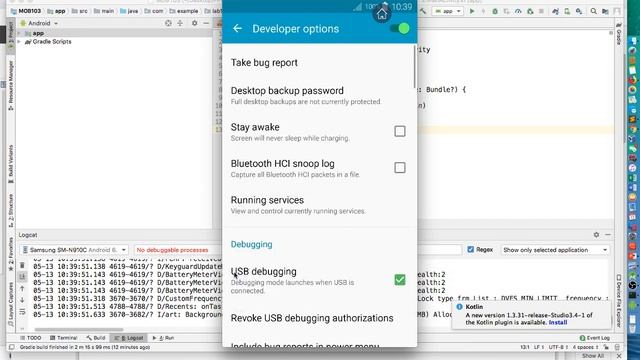
Task: Clear logcat with the trash icon
Action: 22,265
